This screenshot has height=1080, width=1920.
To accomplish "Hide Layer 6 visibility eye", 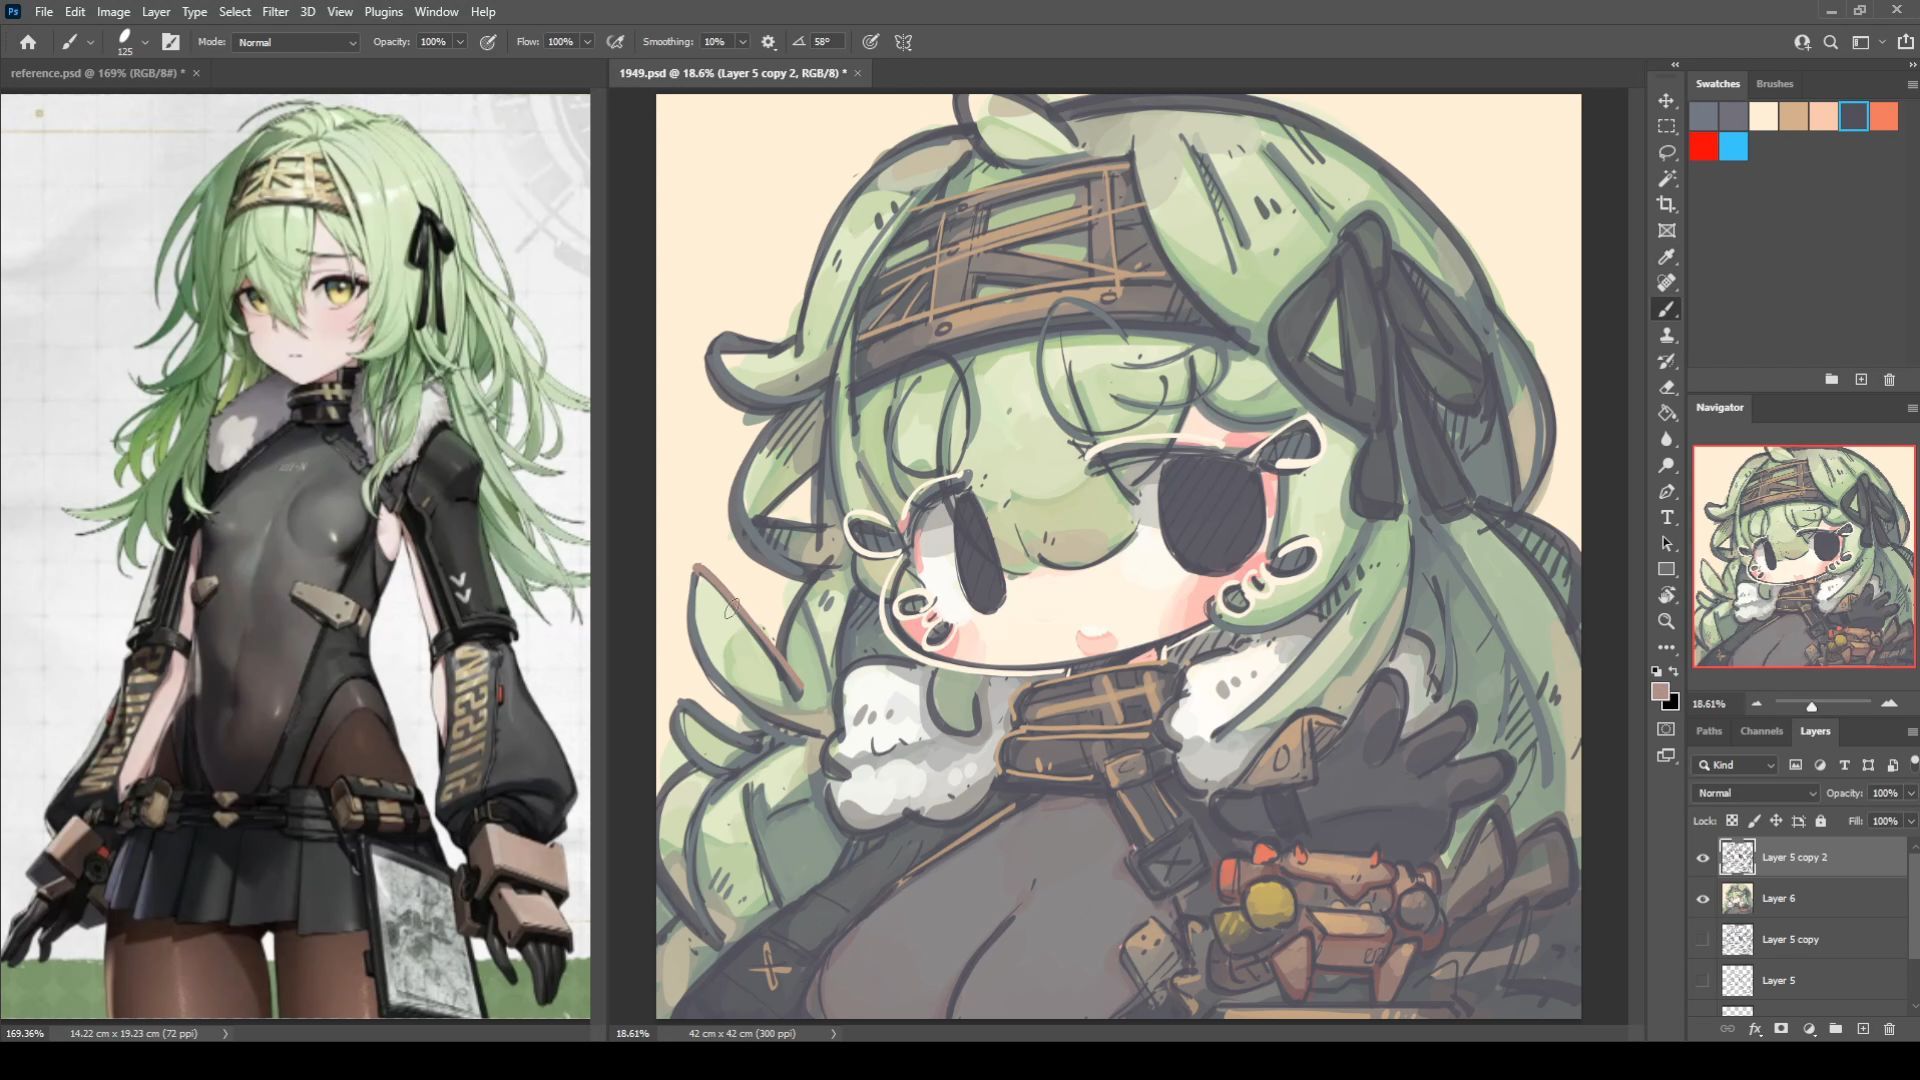I will click(x=1702, y=898).
